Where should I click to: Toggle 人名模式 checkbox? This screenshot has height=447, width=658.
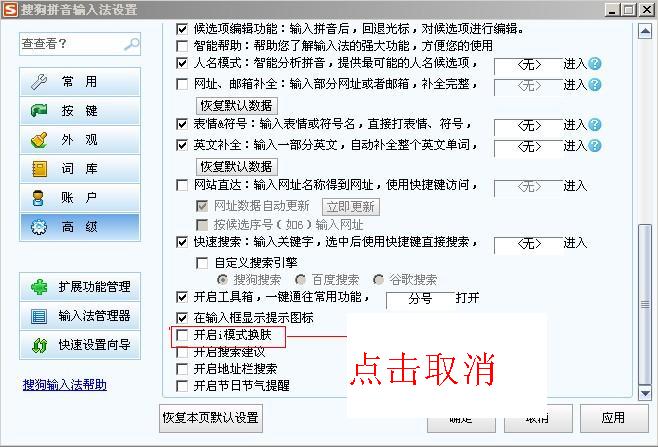pos(182,63)
